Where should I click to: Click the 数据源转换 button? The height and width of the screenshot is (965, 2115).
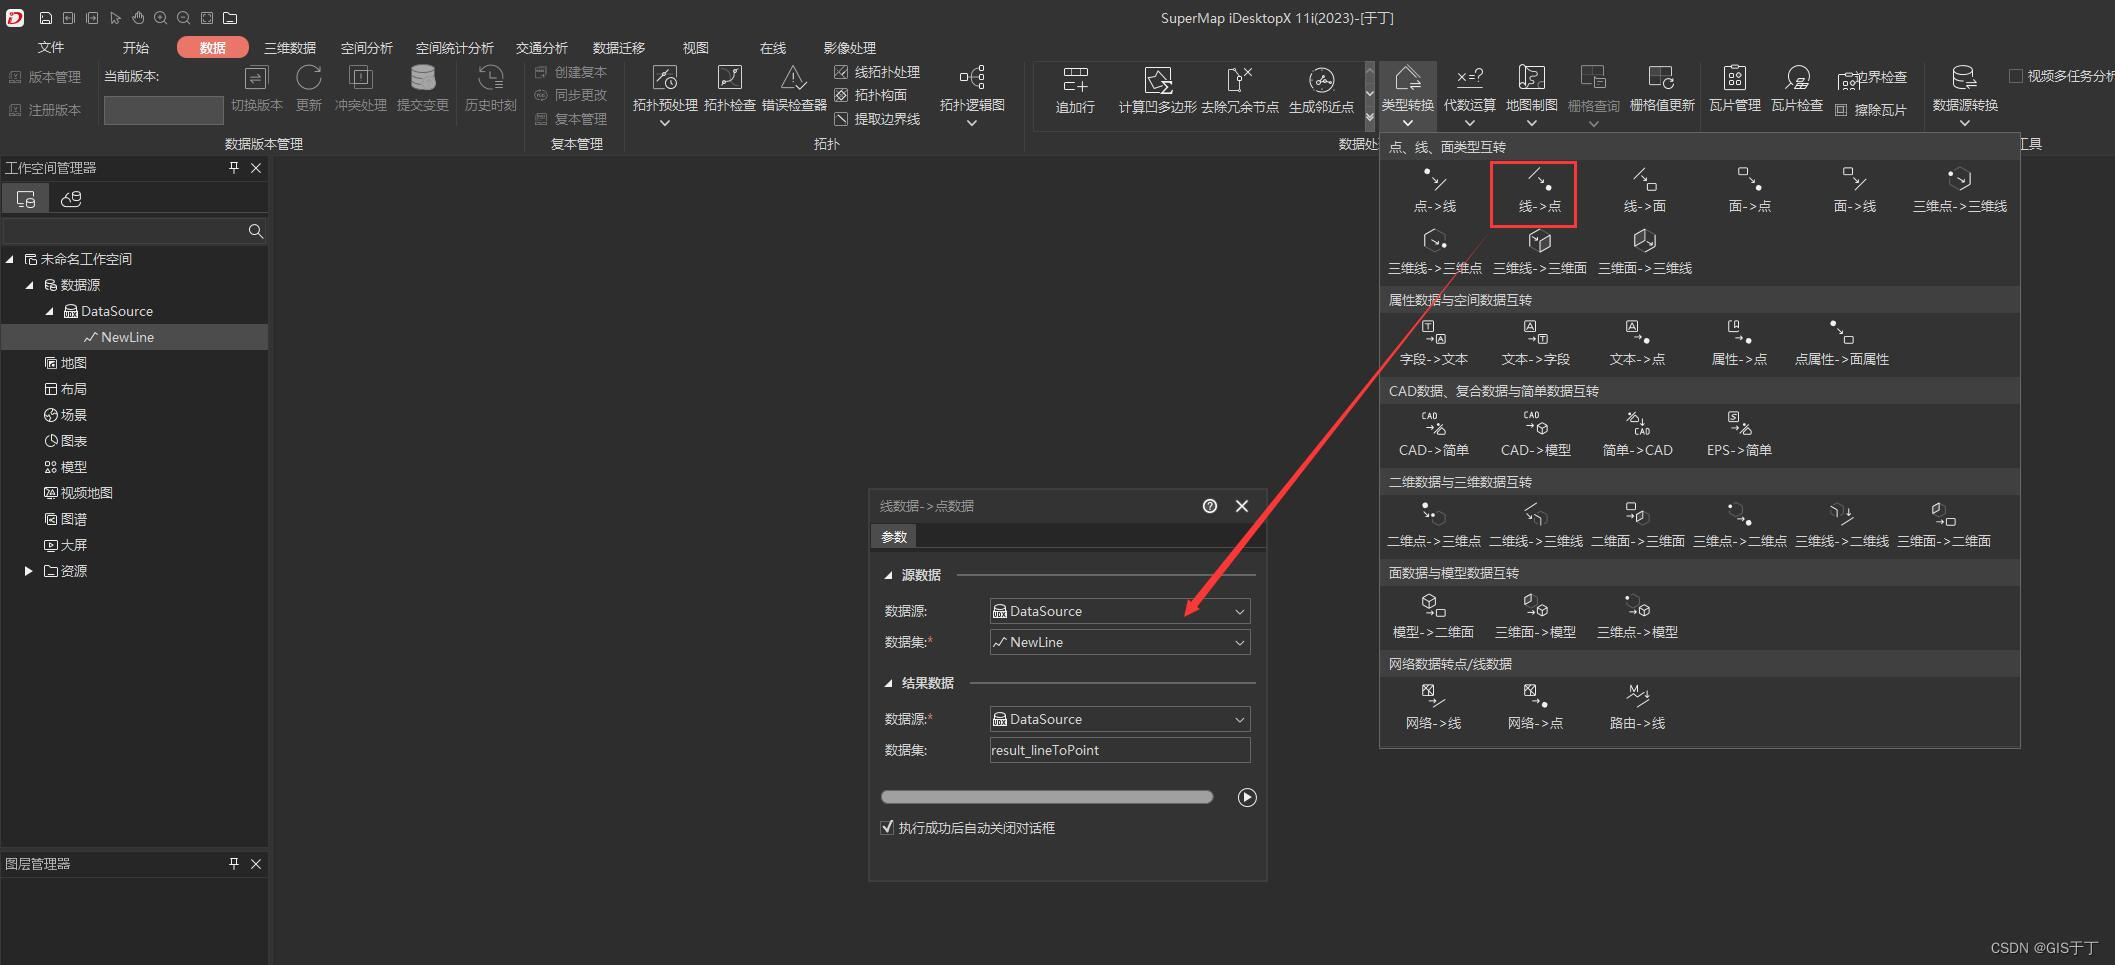click(x=1965, y=89)
